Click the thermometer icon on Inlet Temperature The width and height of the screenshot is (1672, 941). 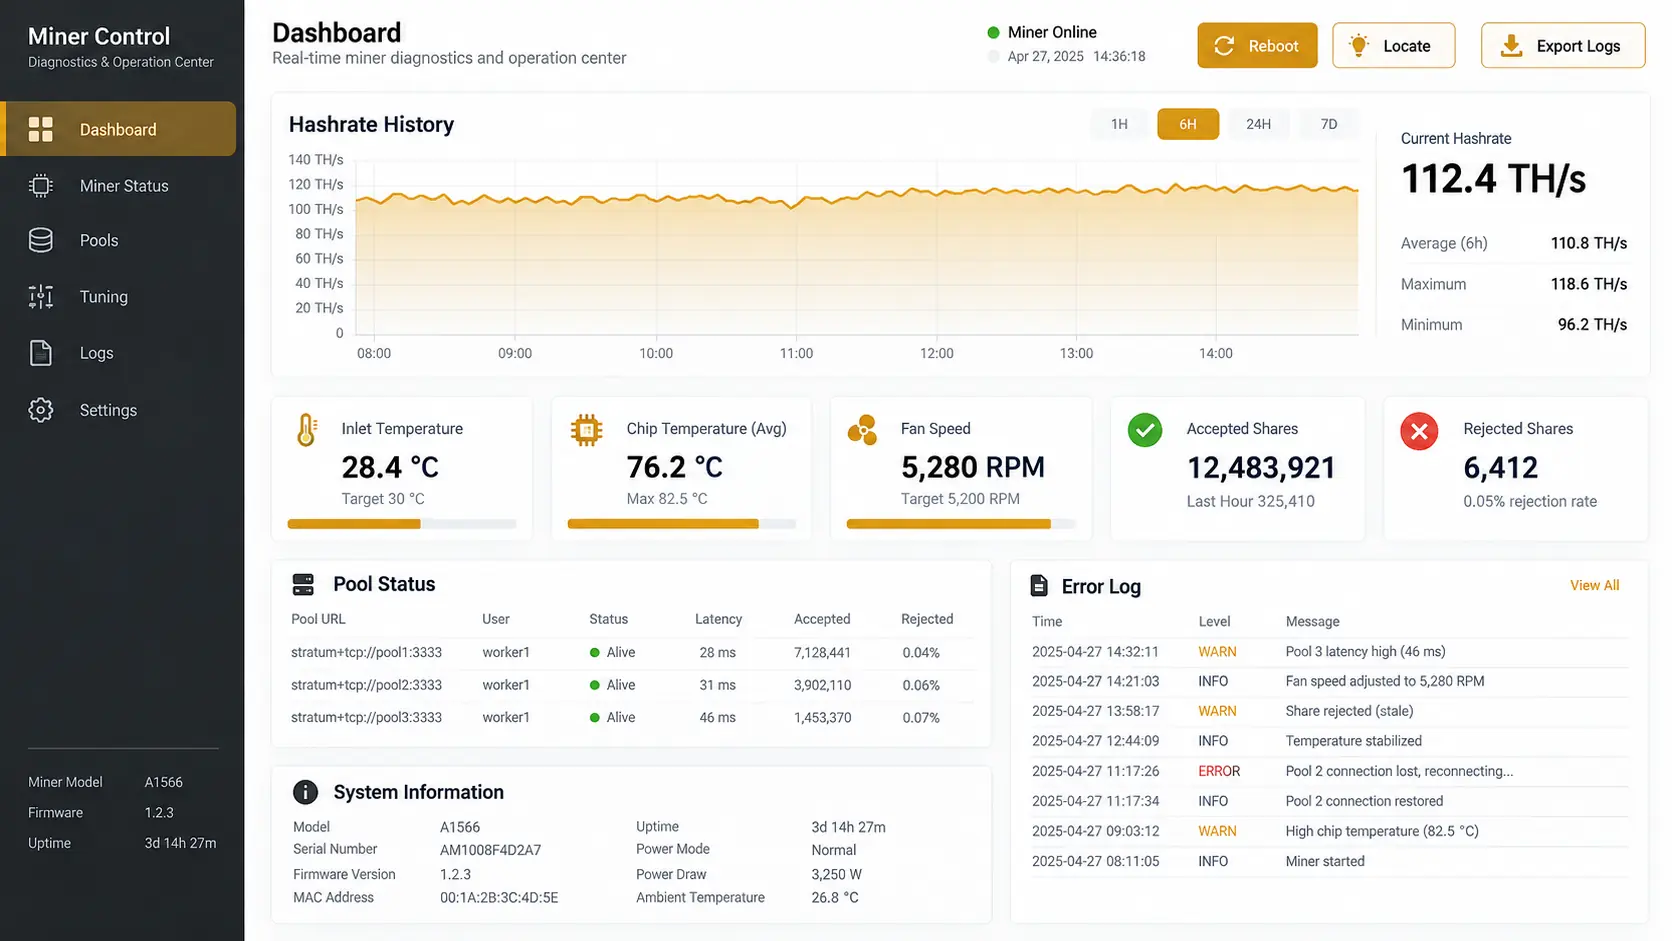click(307, 430)
